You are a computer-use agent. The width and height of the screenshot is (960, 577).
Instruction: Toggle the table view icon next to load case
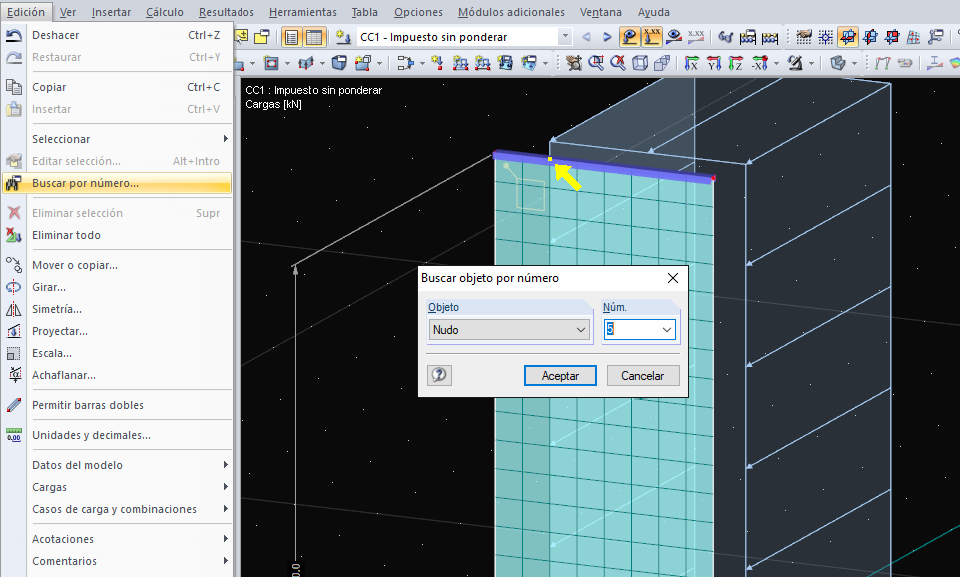(313, 37)
